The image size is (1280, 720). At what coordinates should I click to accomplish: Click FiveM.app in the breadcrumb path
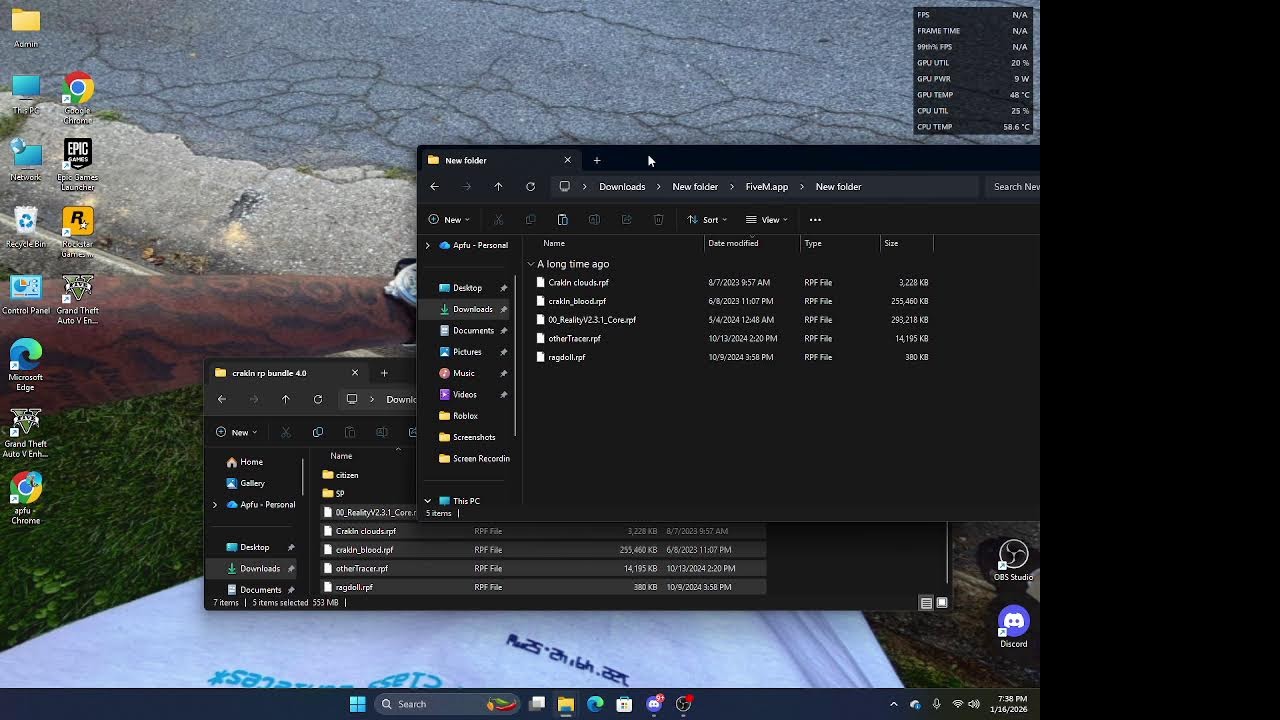pos(767,187)
